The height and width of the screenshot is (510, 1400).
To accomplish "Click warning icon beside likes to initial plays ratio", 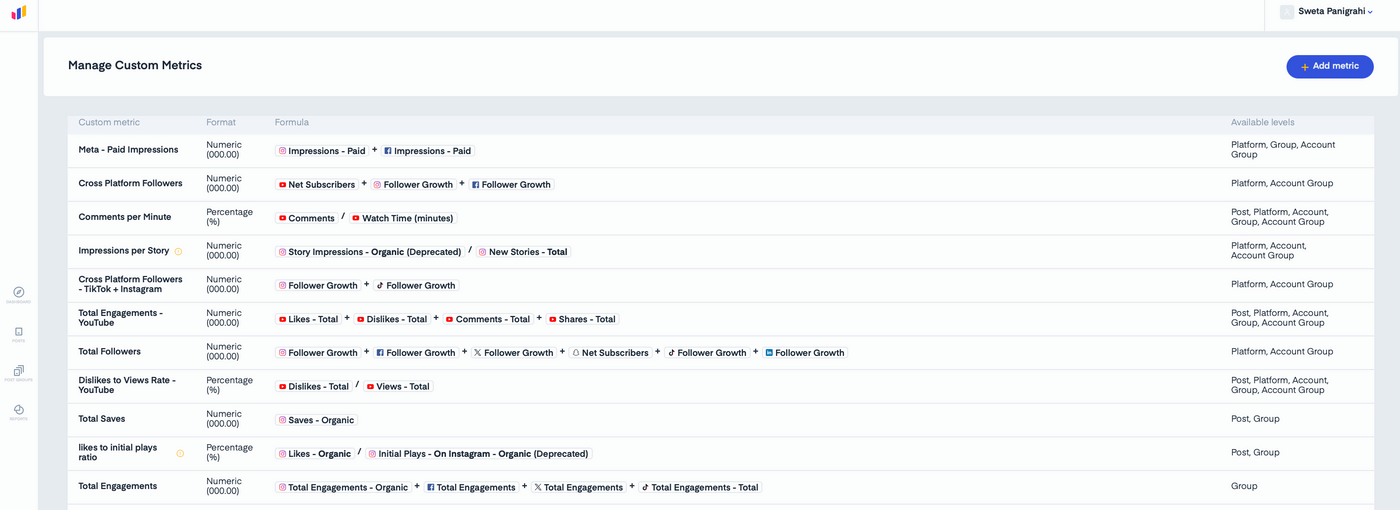I will pyautogui.click(x=180, y=453).
